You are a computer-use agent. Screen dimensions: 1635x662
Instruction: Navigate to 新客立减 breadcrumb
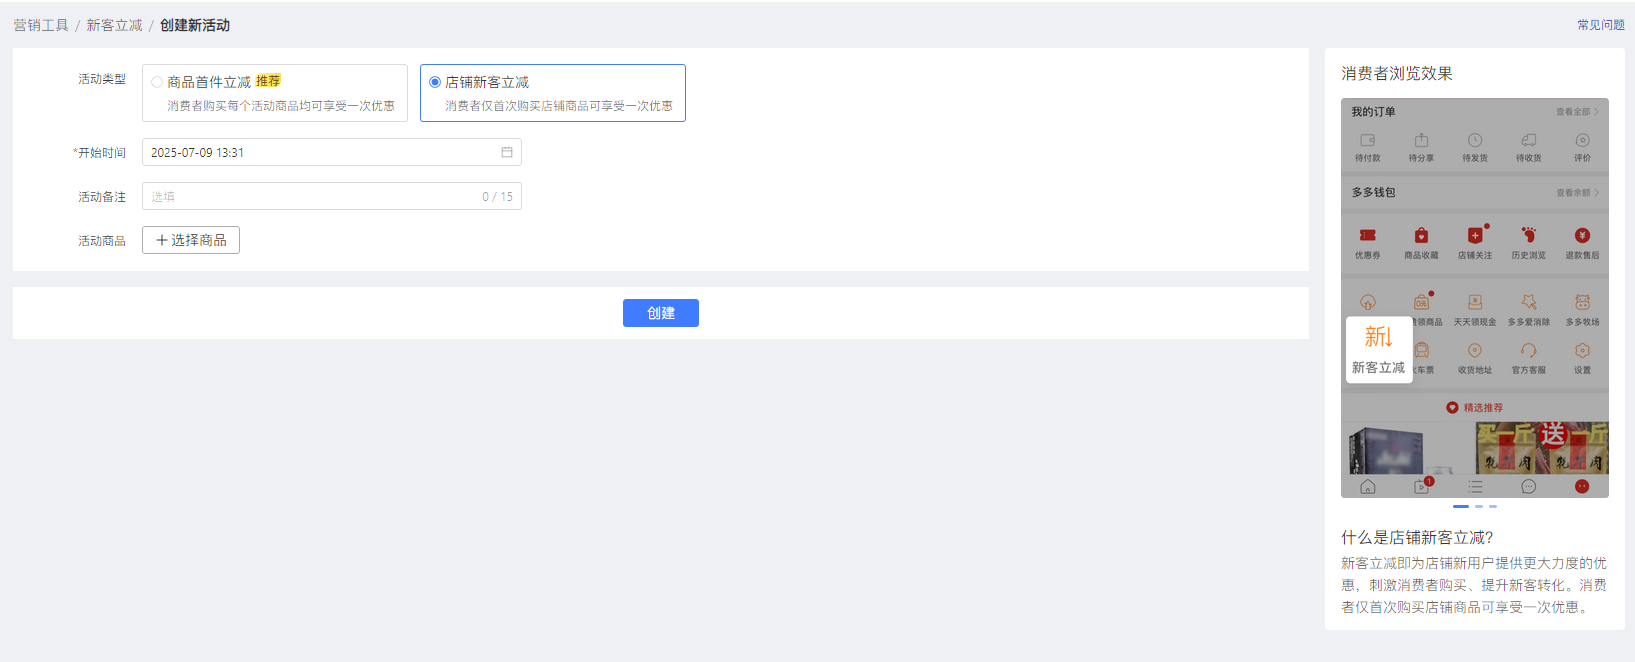click(x=114, y=25)
